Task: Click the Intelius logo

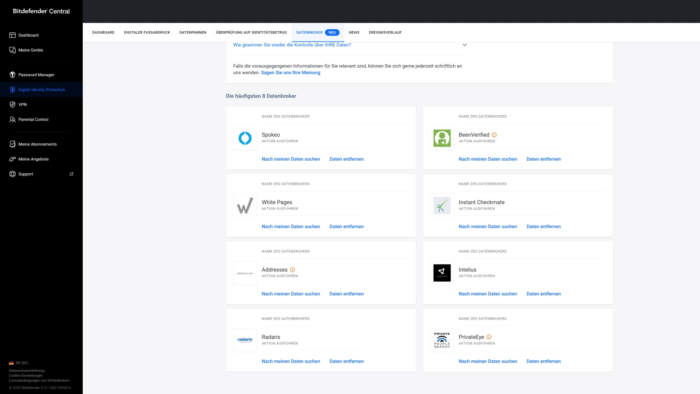Action: pyautogui.click(x=442, y=273)
